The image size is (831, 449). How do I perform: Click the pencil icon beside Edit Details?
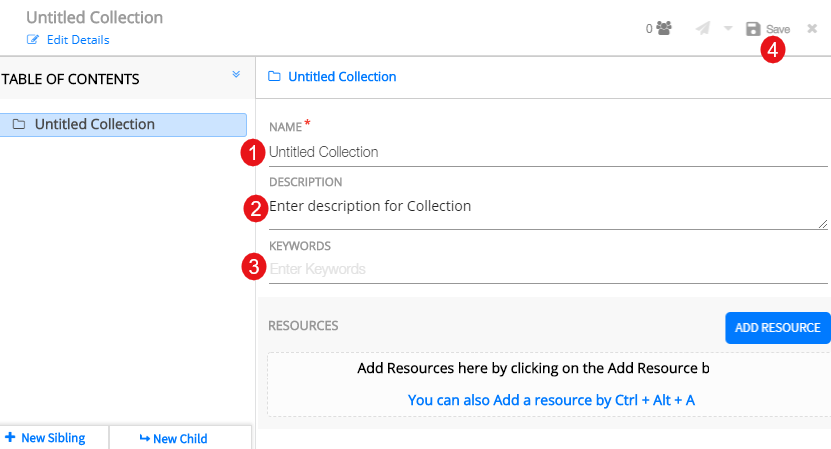[33, 40]
